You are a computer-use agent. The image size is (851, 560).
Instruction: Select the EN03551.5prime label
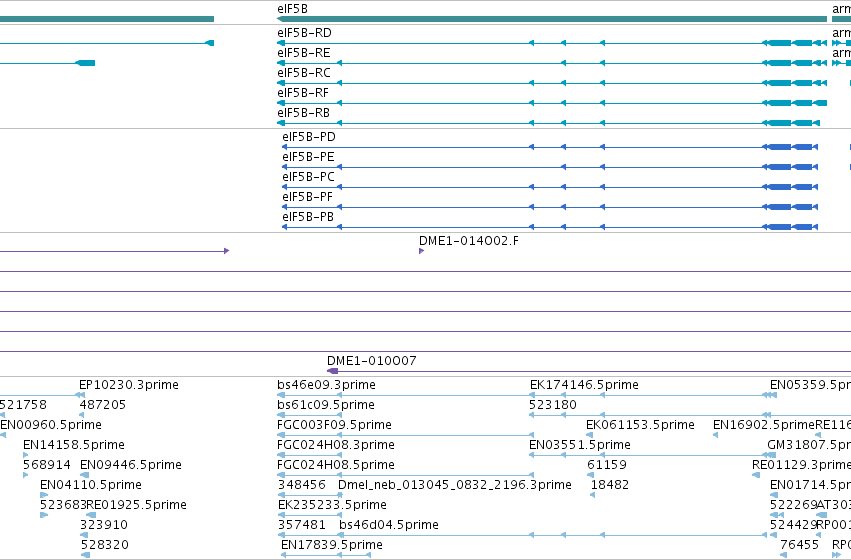580,445
